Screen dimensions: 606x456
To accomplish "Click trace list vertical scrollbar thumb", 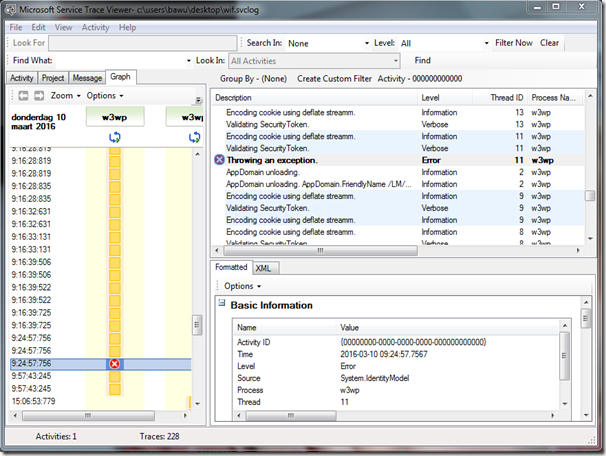I will (x=590, y=196).
